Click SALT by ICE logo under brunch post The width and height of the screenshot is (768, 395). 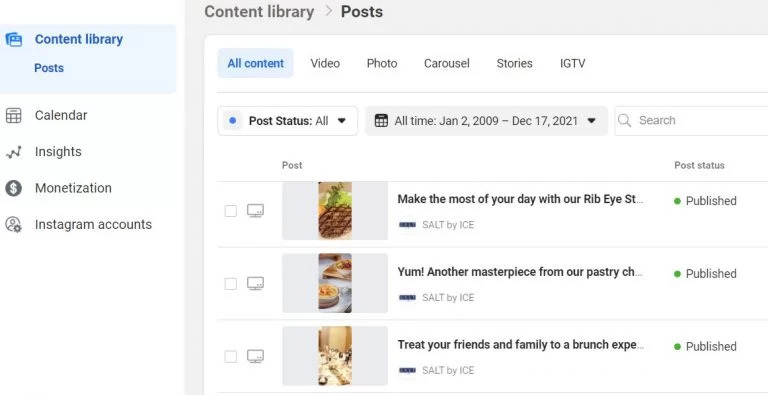pyautogui.click(x=407, y=370)
